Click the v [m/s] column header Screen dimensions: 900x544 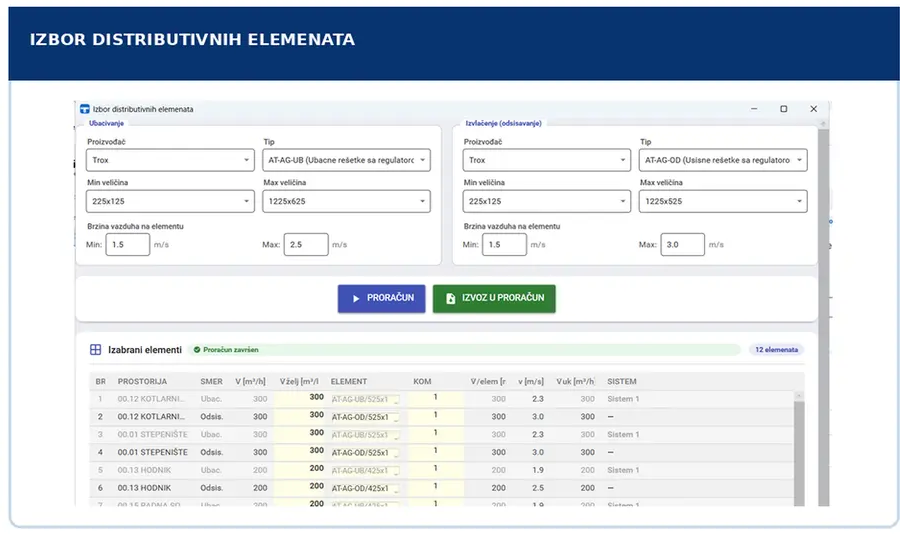530,382
